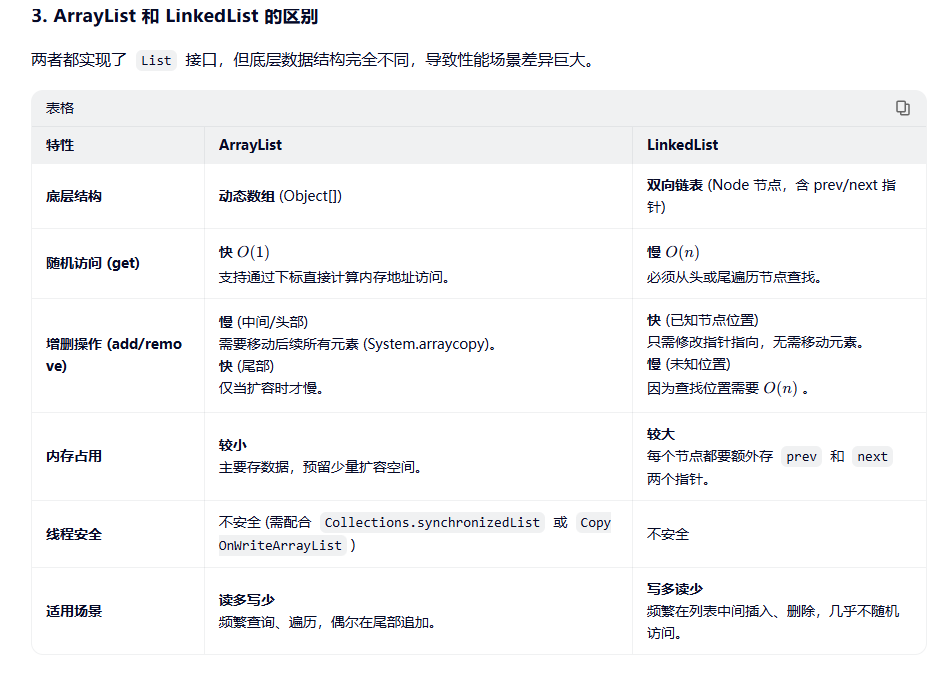Click the inline code 'next'

tap(872, 457)
